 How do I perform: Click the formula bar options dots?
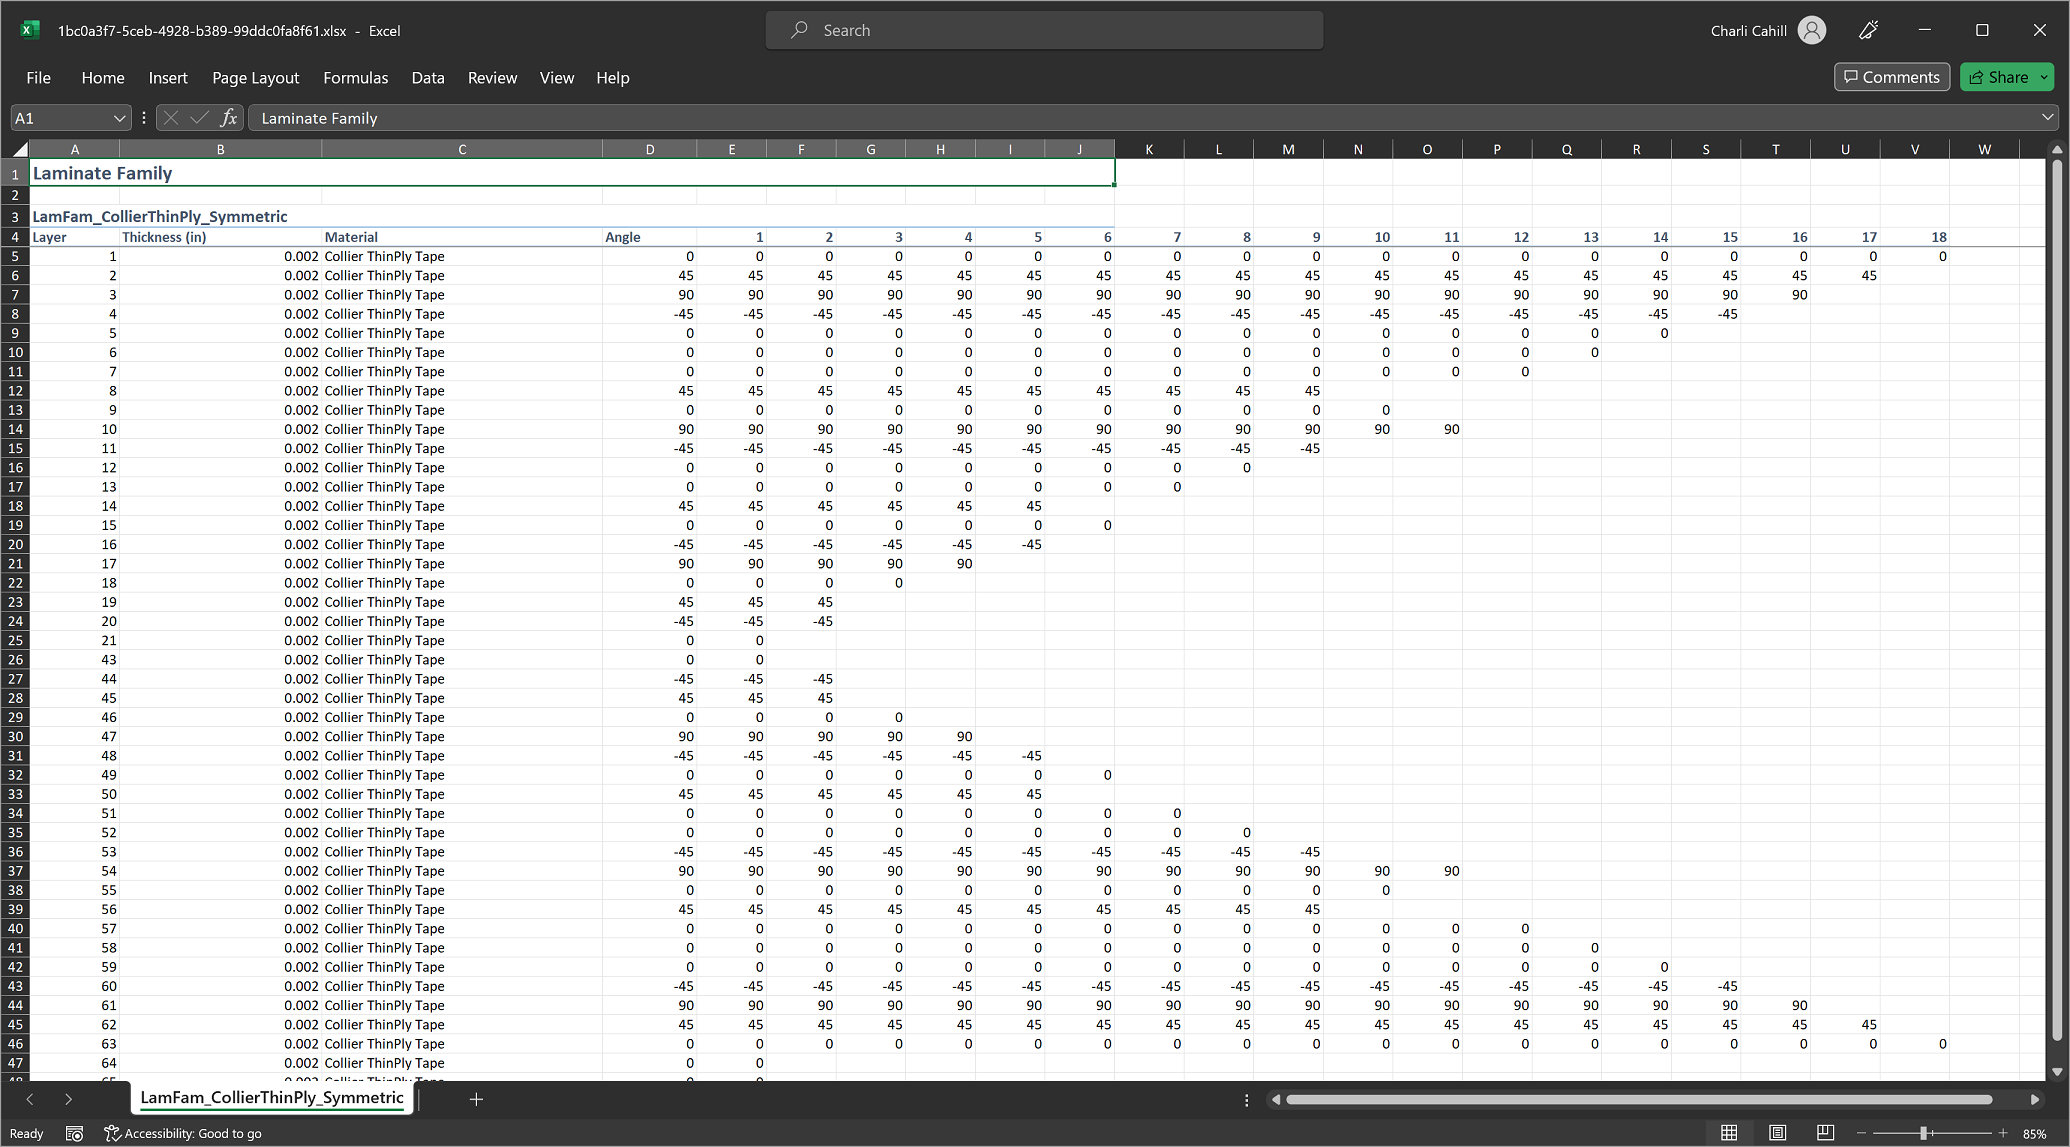144,118
